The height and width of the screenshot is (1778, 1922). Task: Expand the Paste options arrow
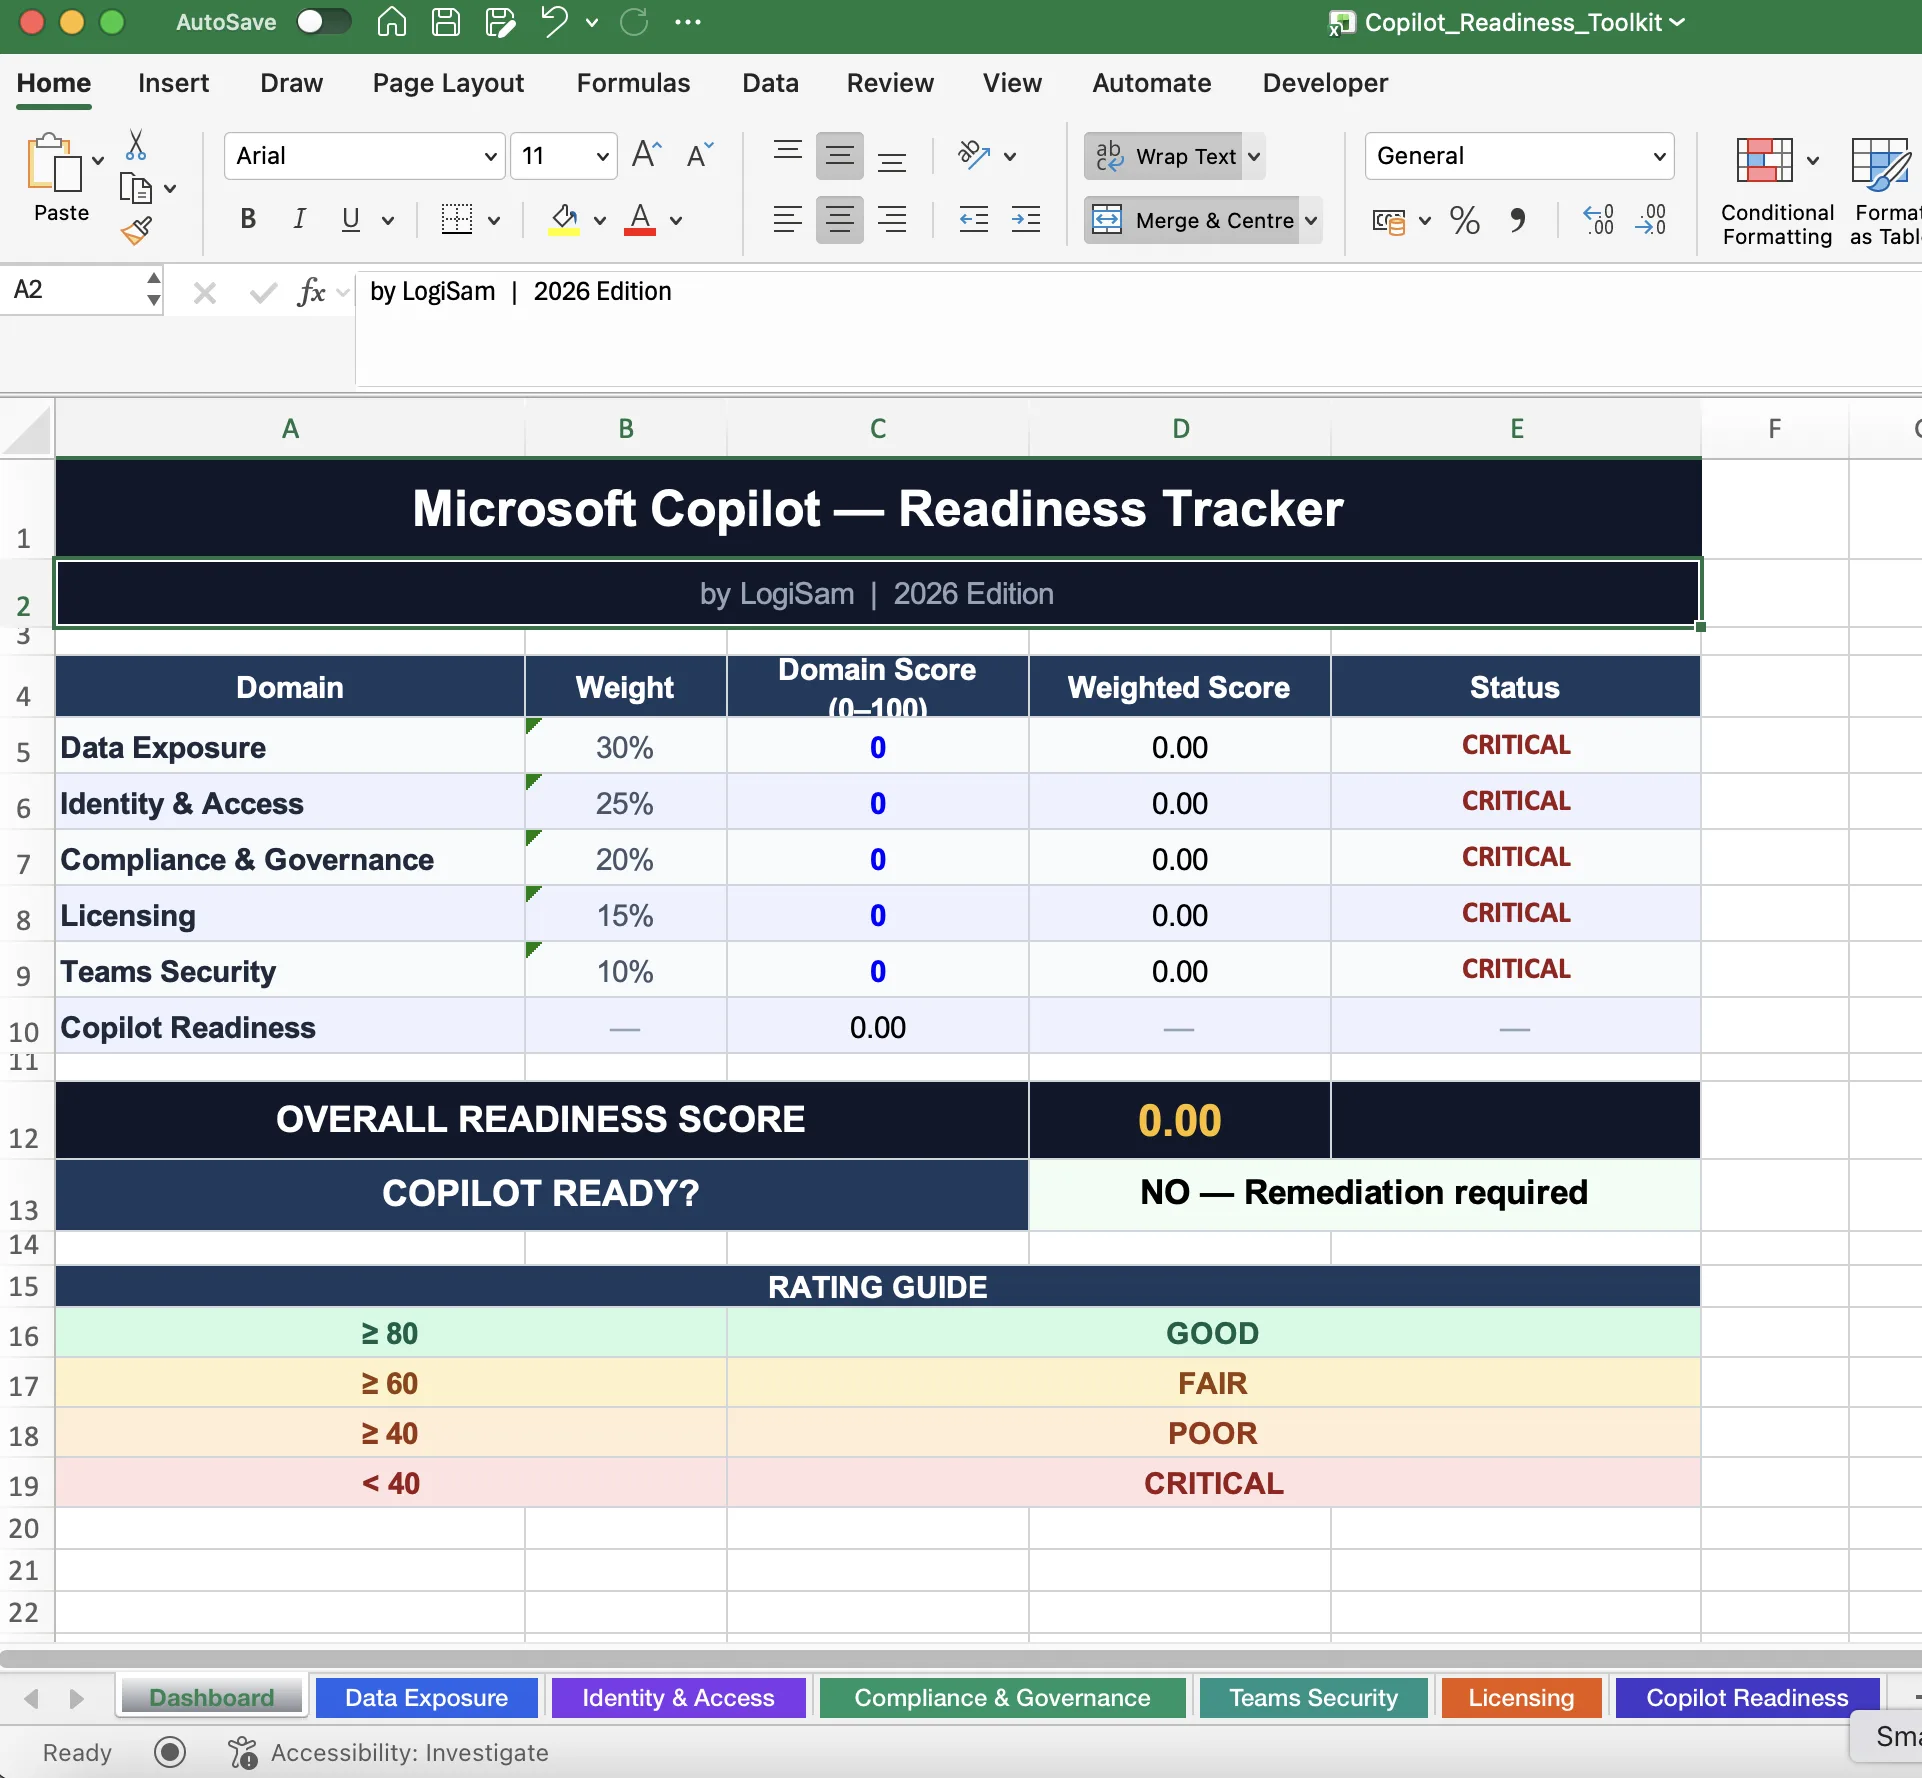98,160
